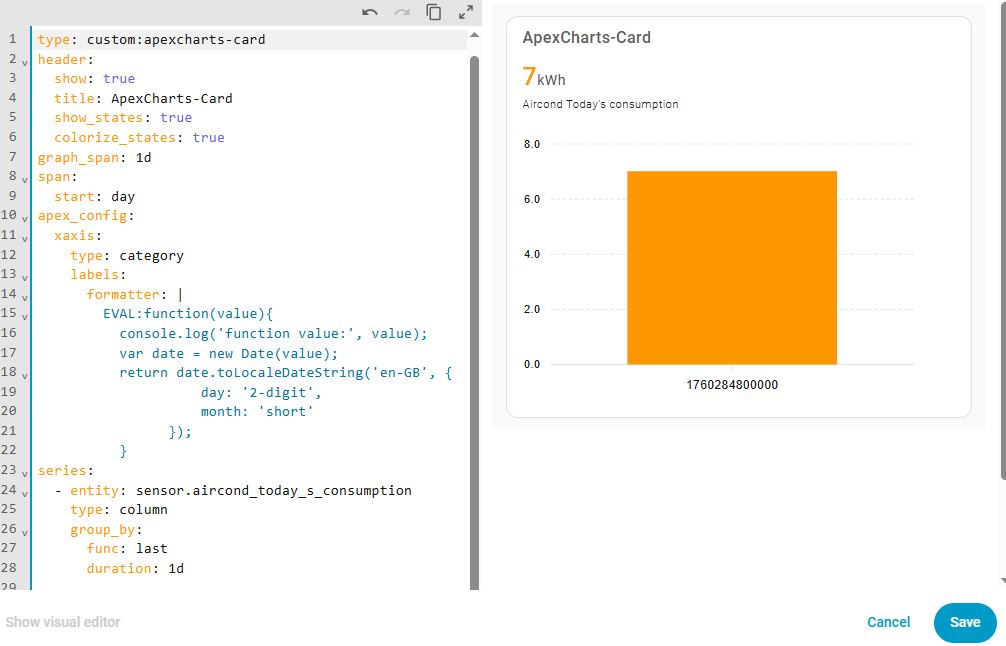
Task: Click the title: ApexCharts-Card line
Action: point(143,98)
